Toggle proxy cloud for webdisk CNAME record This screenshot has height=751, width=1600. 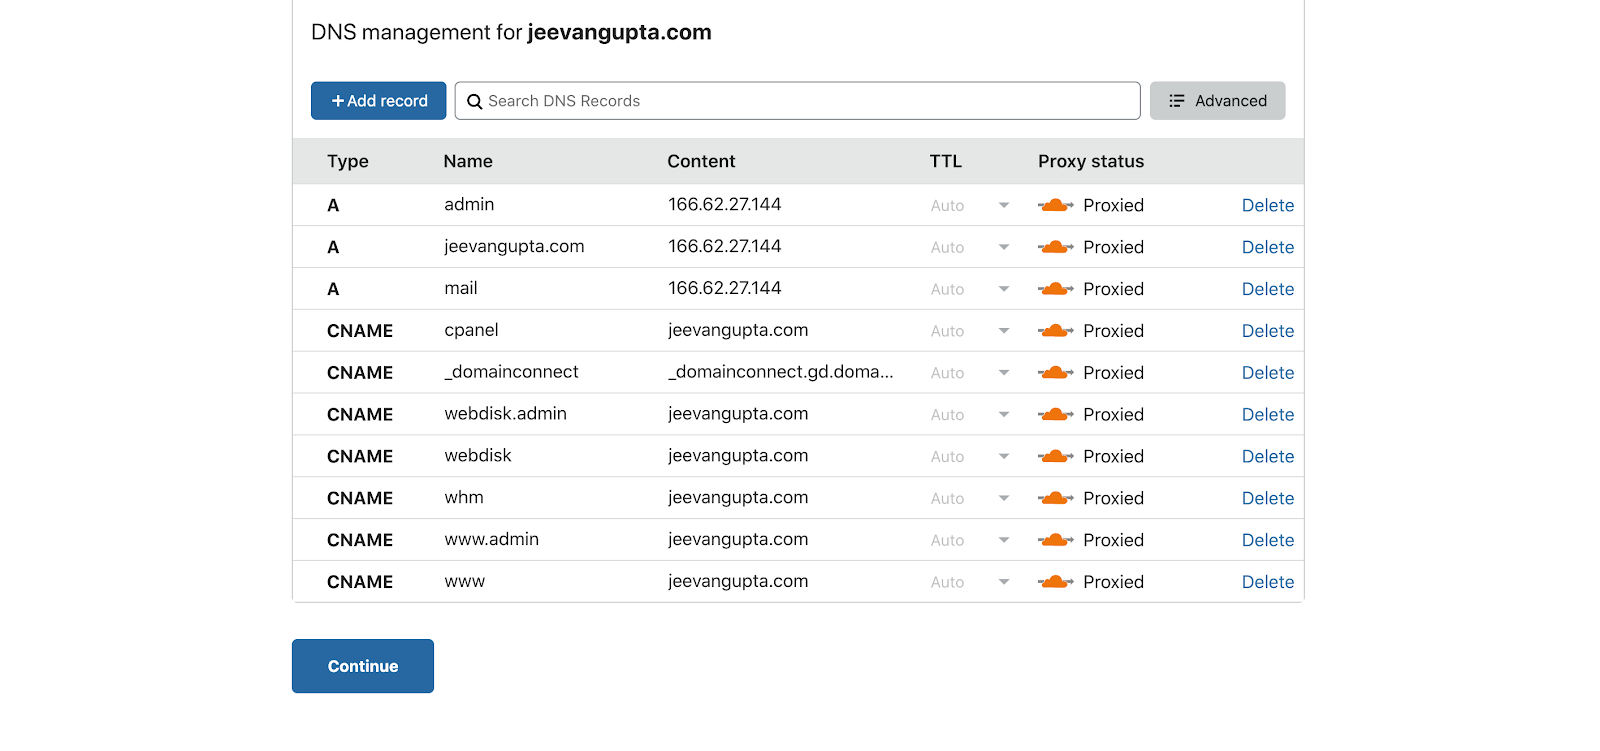(1056, 456)
